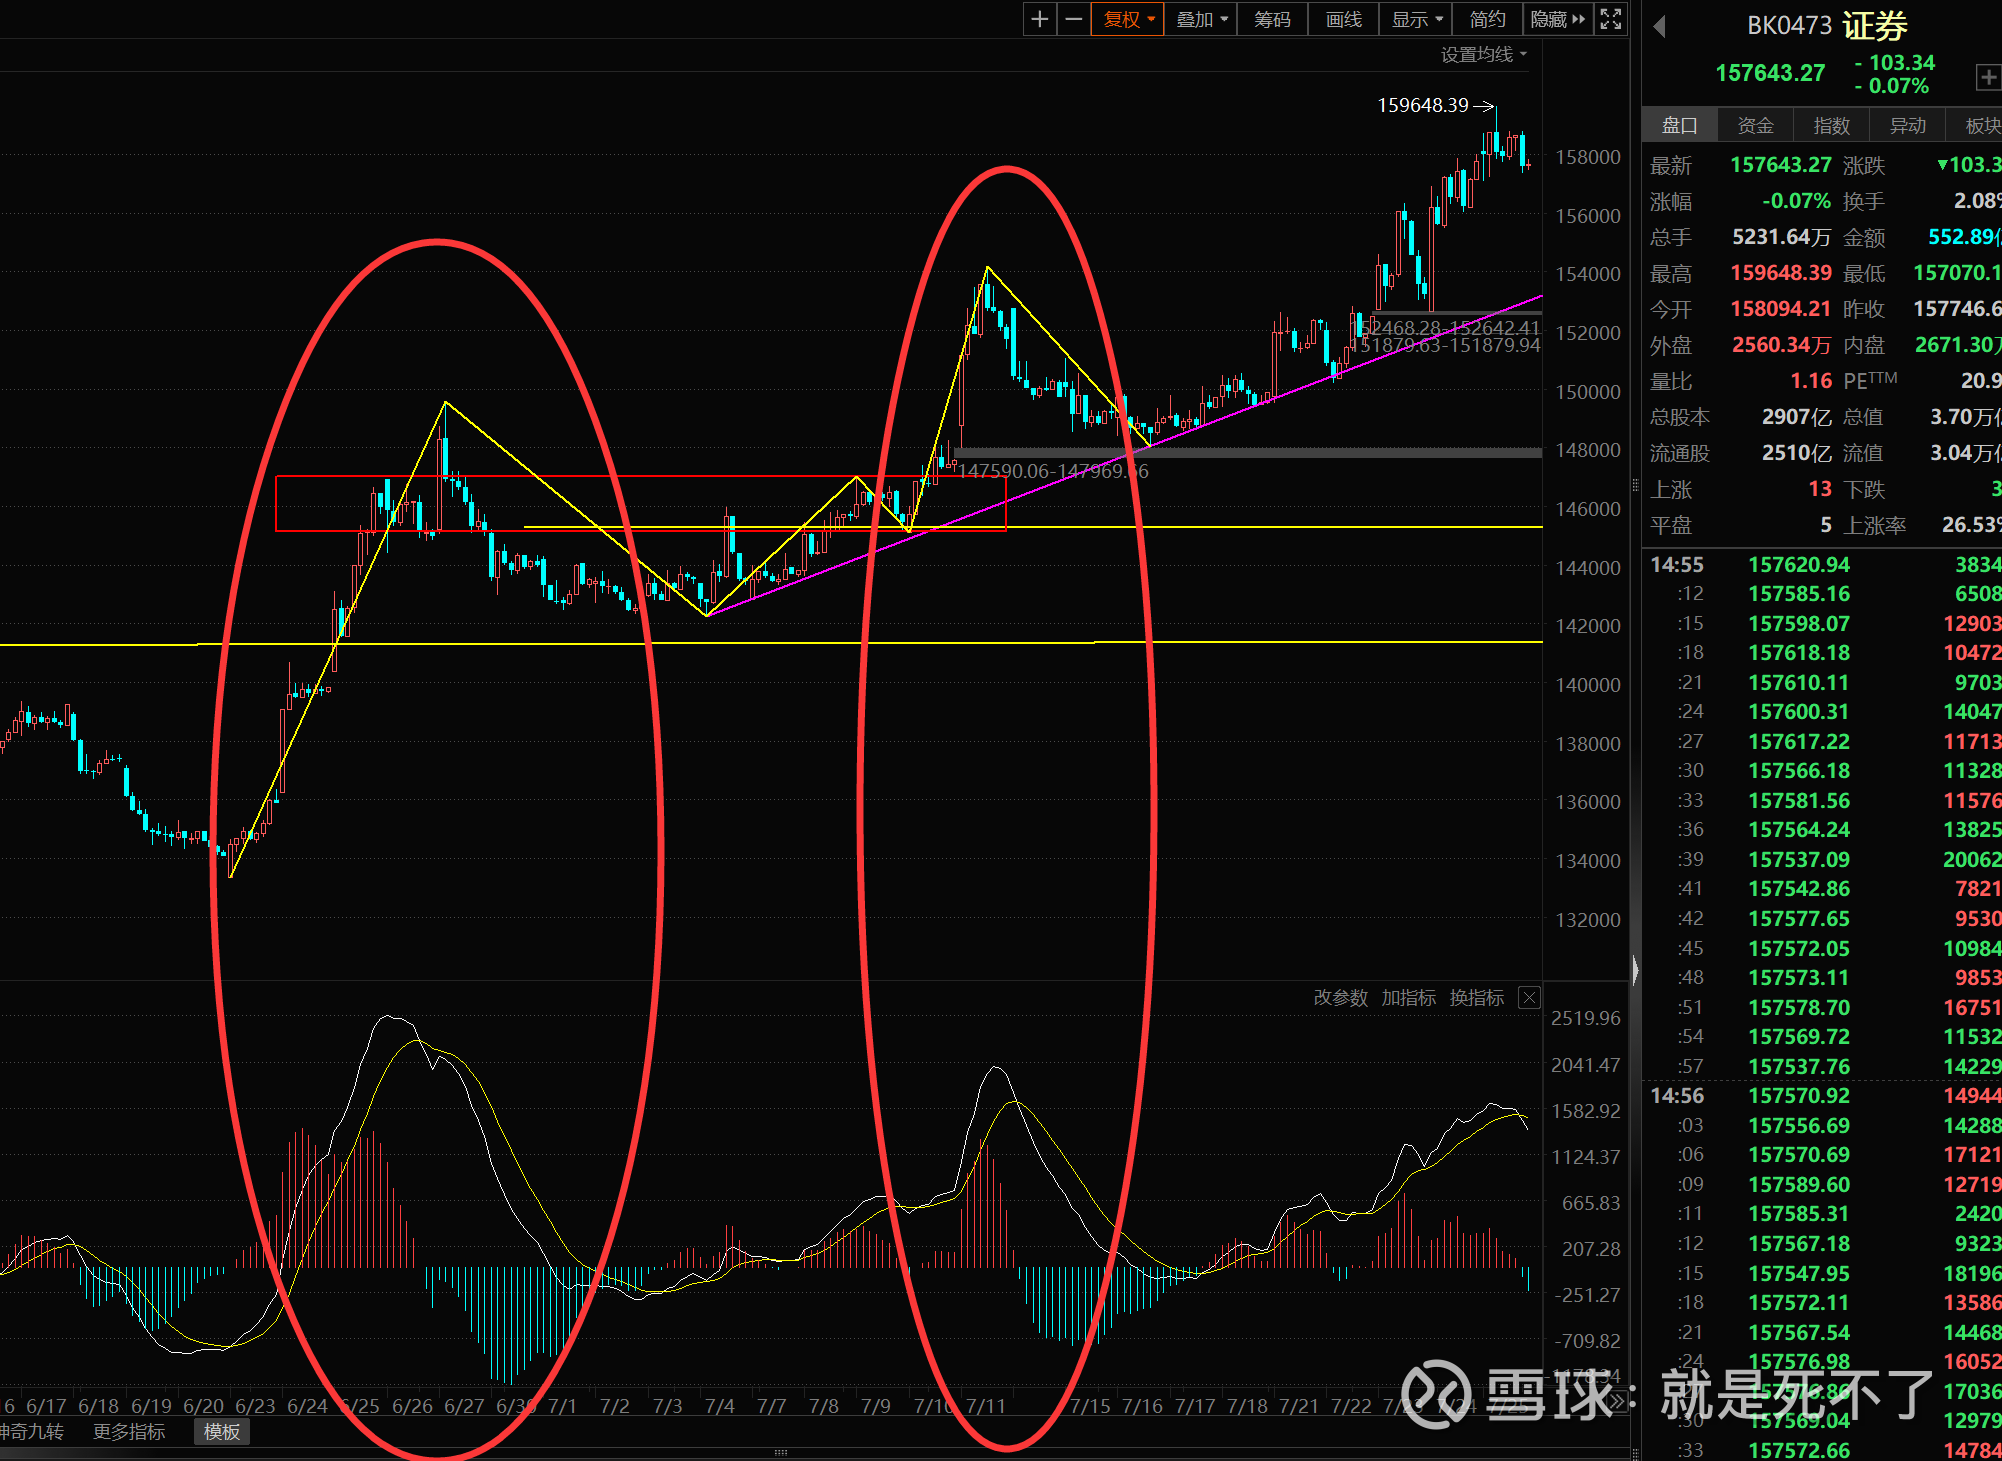This screenshot has width=2002, height=1461.
Task: Add 证券 to watchlist with plus icon
Action: coord(1987,78)
